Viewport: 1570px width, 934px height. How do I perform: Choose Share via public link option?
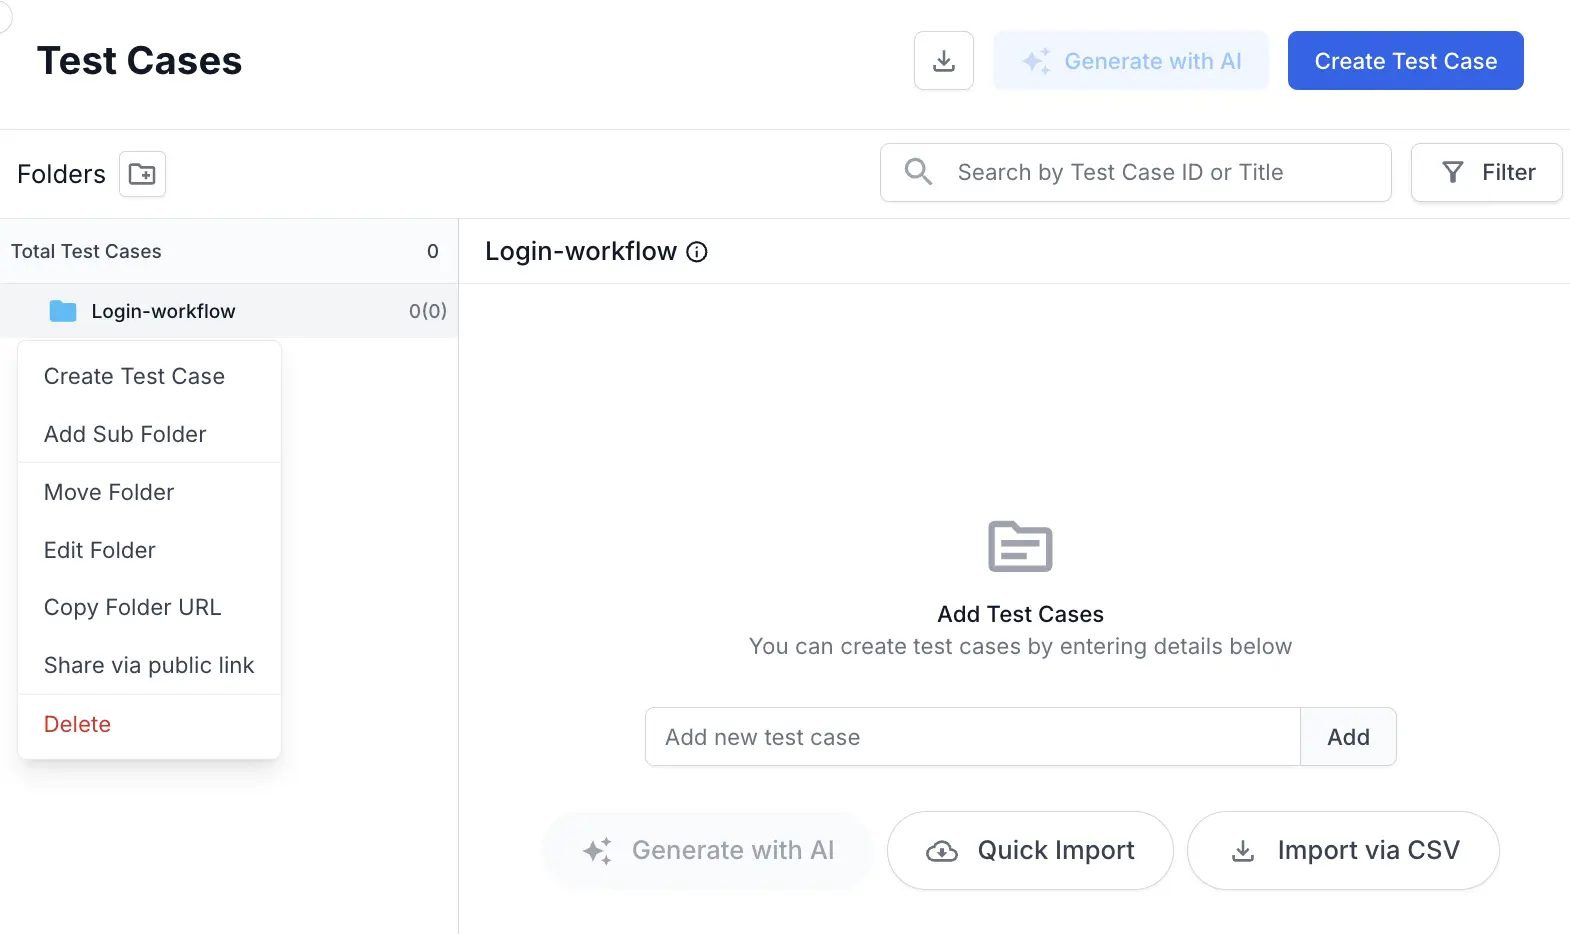click(x=149, y=665)
